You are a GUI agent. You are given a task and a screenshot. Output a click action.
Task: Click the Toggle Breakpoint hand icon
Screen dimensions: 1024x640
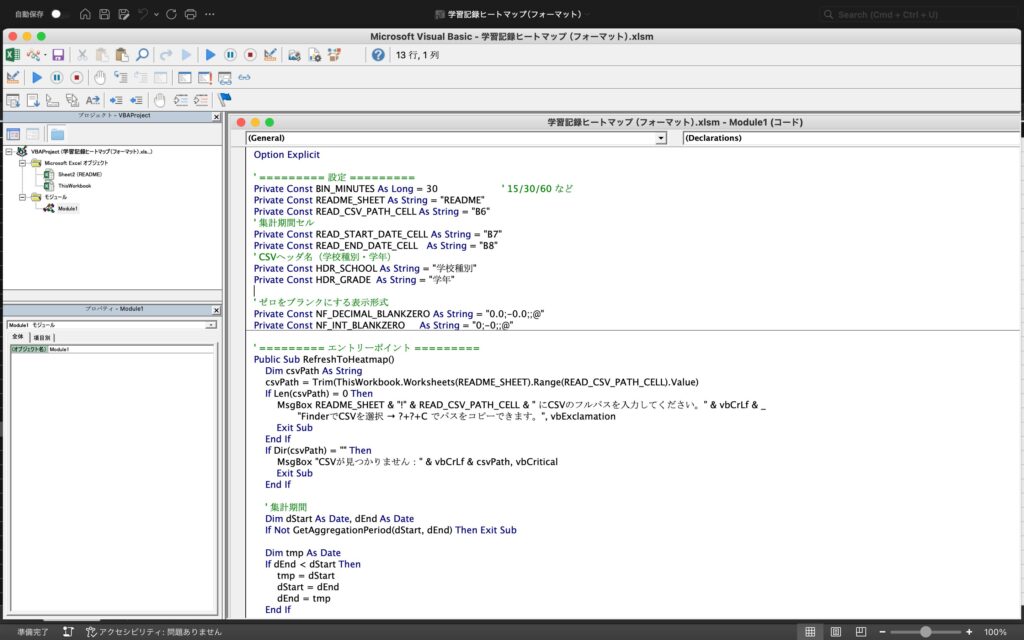(x=99, y=77)
